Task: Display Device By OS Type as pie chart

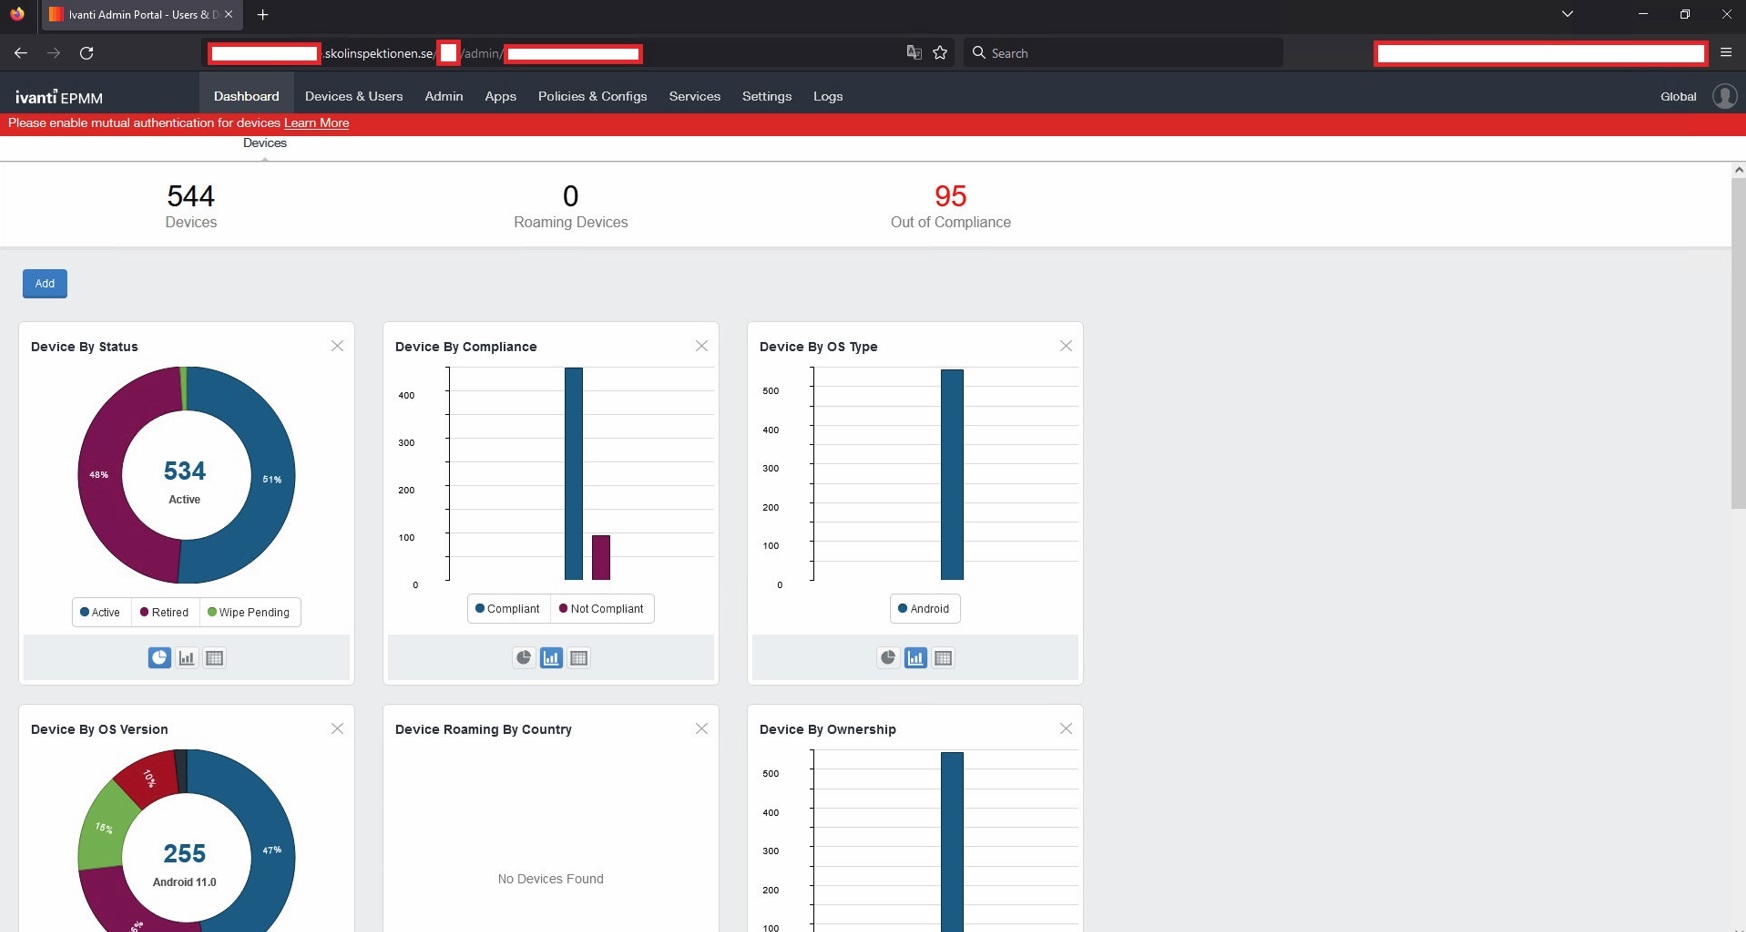Action: [x=888, y=658]
